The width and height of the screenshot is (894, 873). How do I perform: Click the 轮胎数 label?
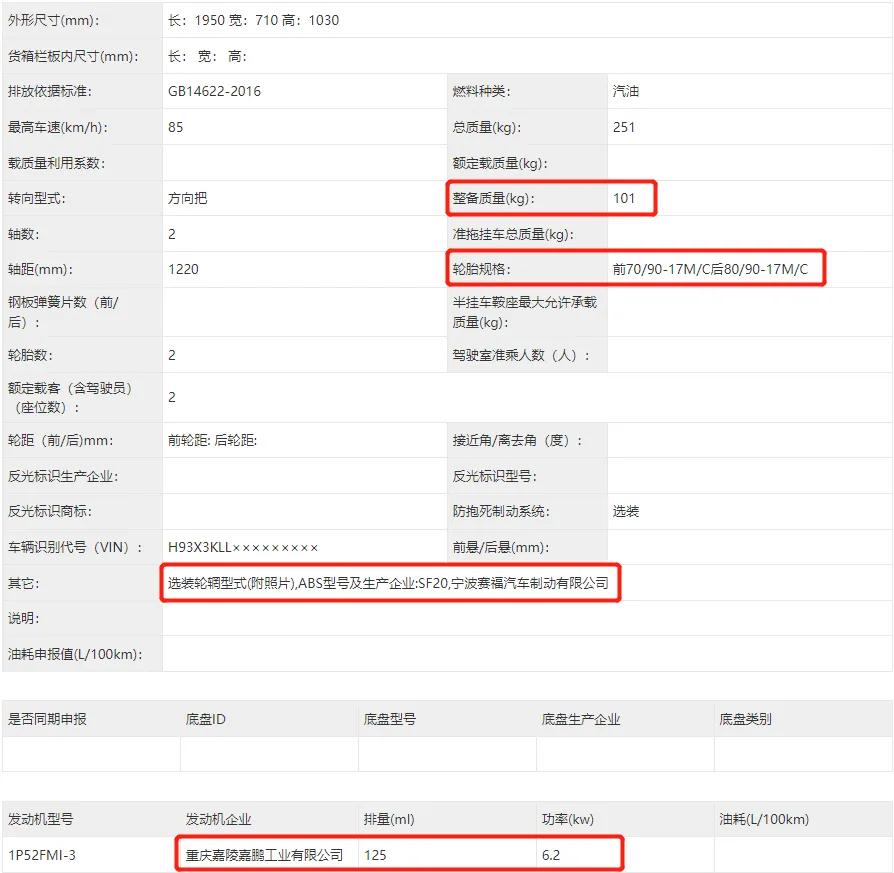30,355
